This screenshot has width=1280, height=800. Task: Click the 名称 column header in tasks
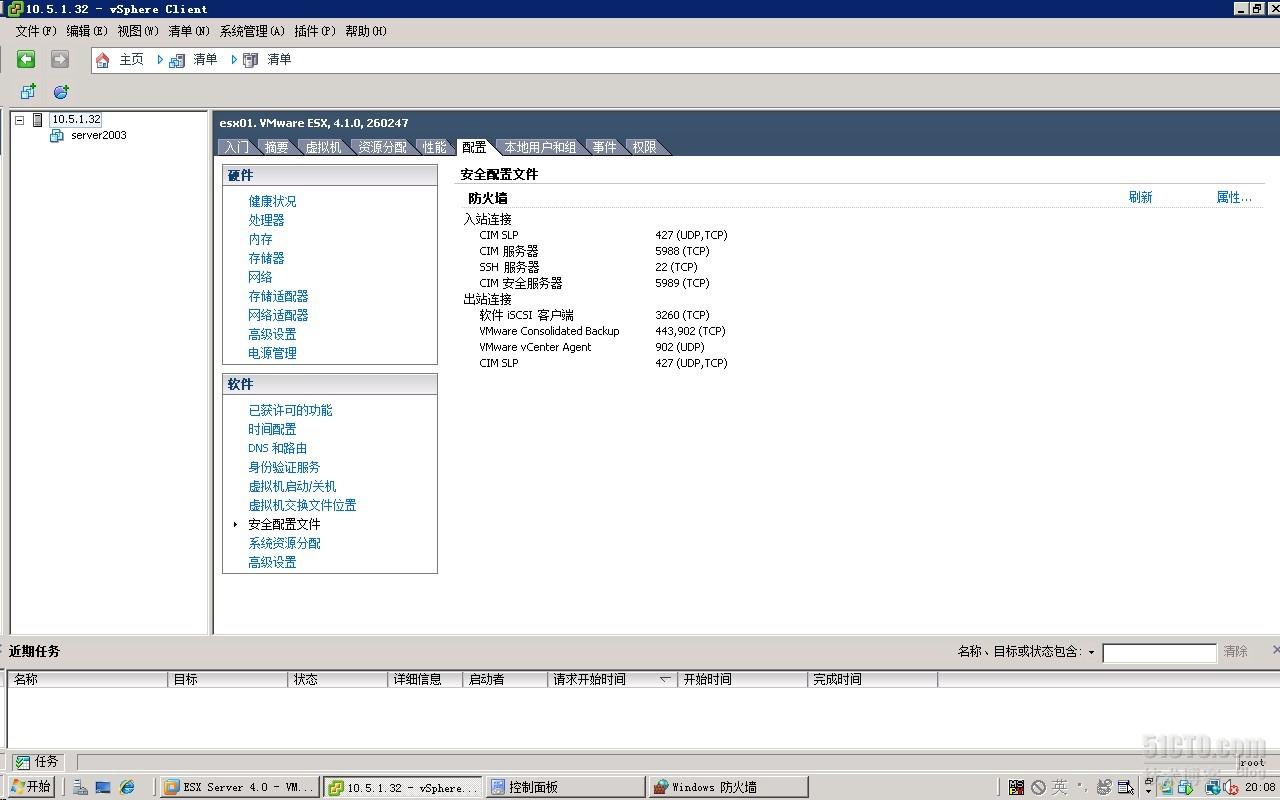tap(87, 679)
